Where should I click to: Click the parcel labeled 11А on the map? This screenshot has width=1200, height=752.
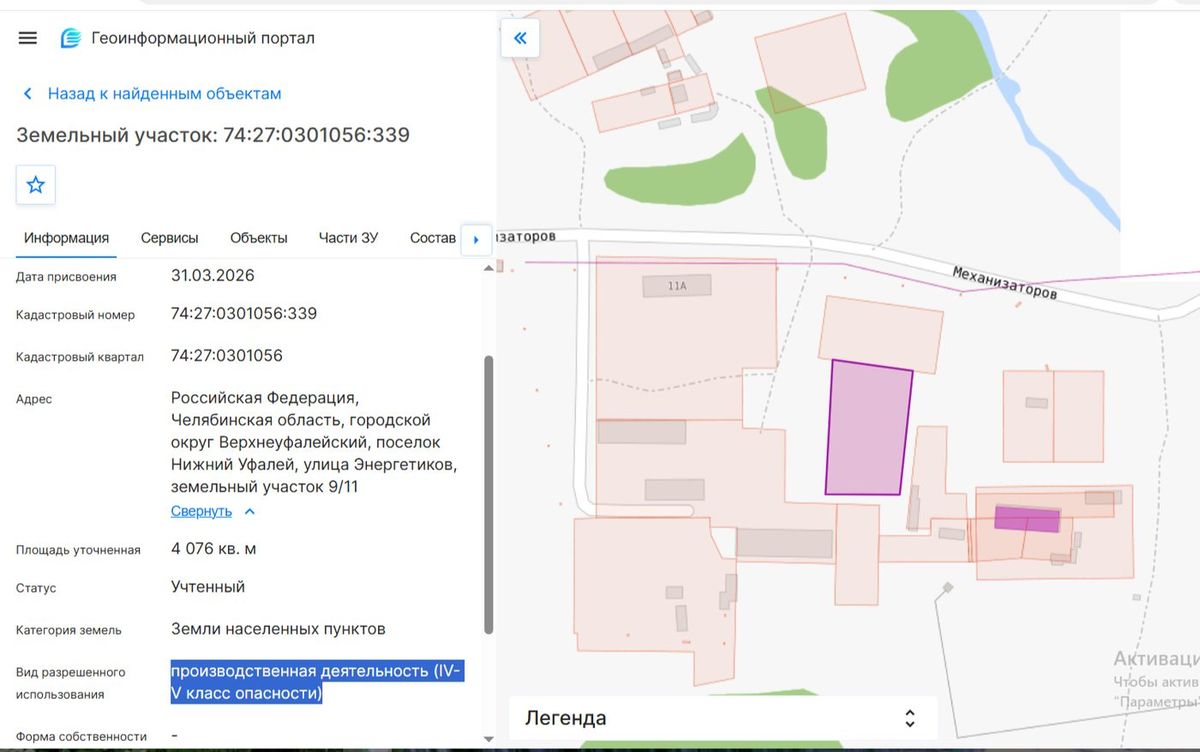pyautogui.click(x=677, y=286)
